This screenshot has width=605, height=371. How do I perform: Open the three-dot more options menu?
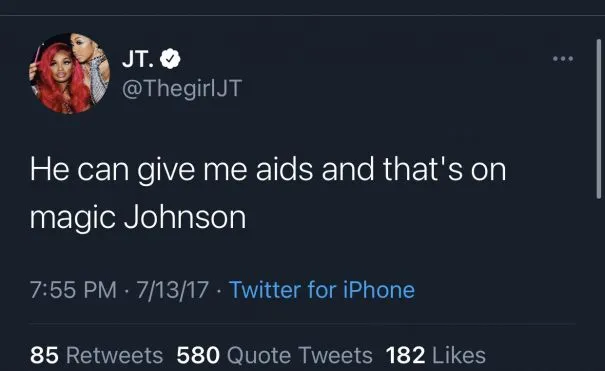click(563, 59)
